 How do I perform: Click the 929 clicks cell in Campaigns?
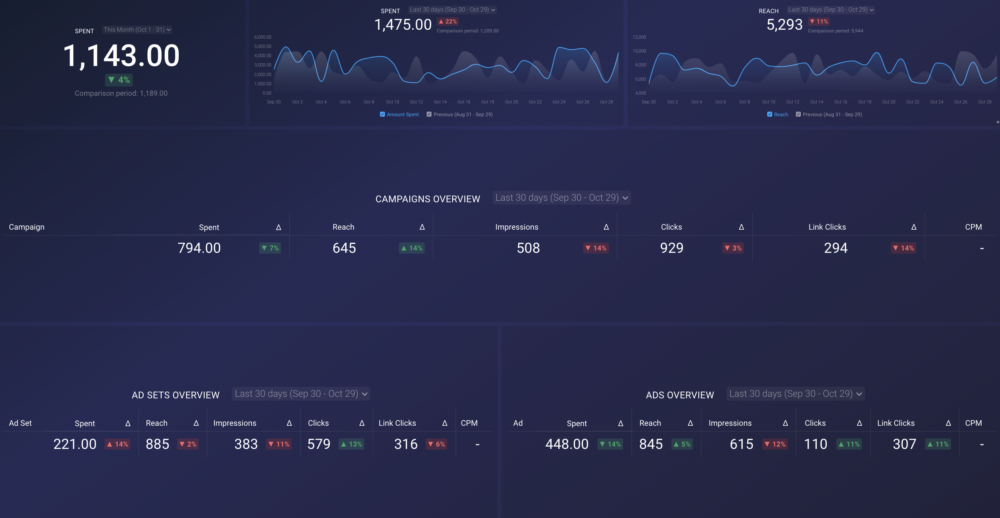tap(672, 248)
